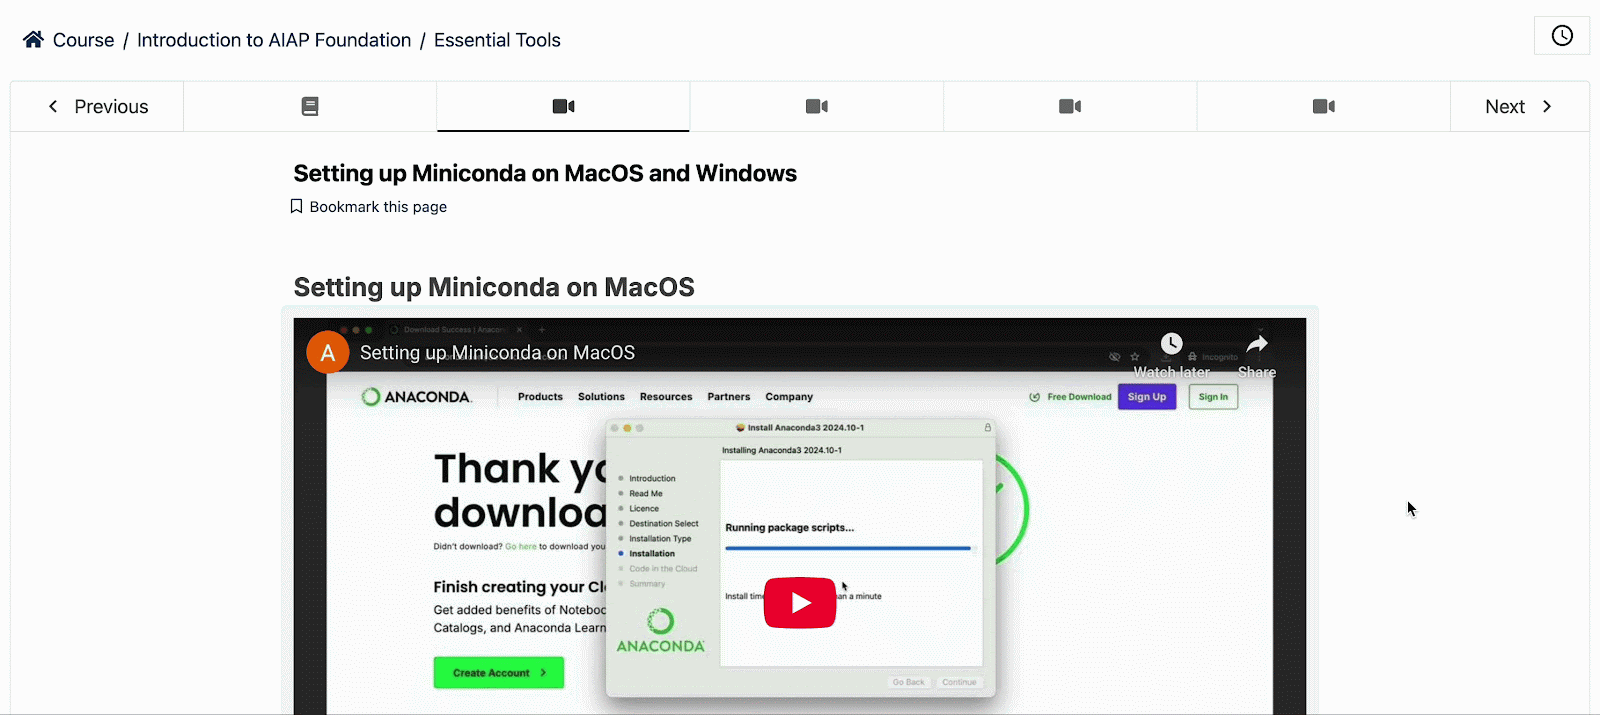Bookmark this page

point(368,207)
